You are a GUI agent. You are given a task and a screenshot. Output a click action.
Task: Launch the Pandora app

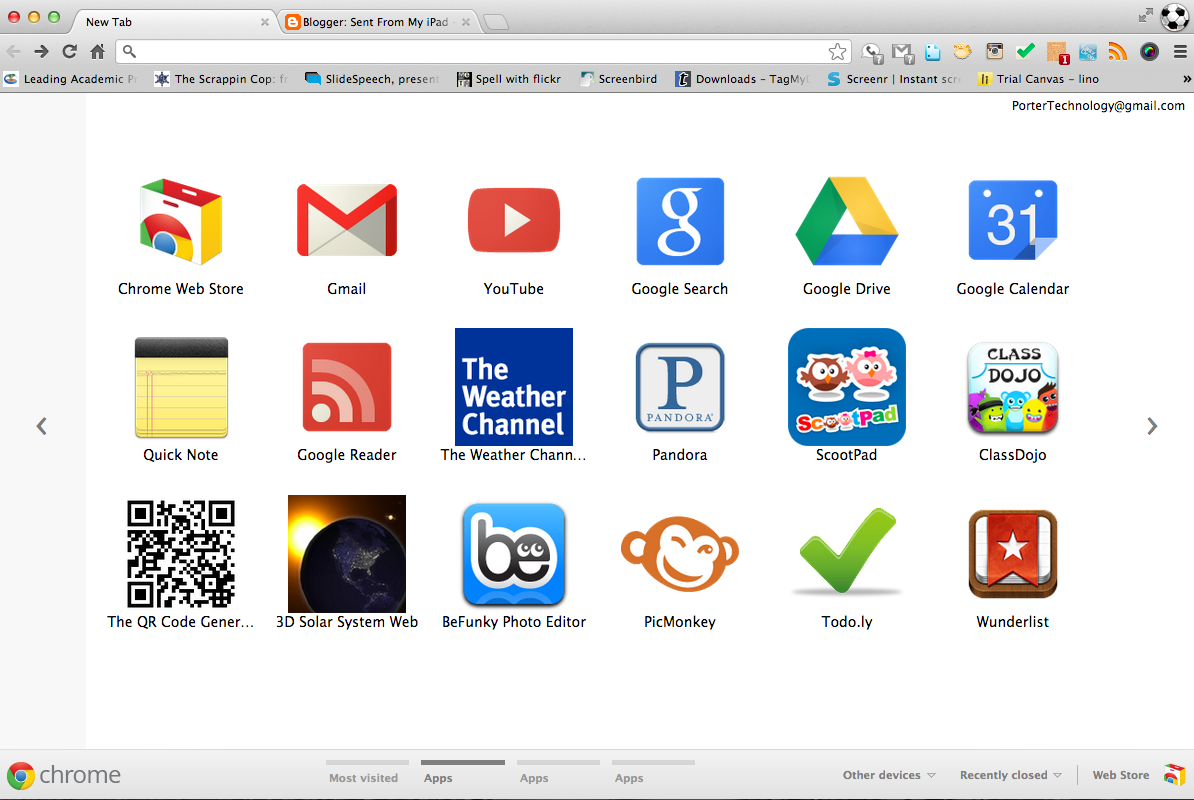pyautogui.click(x=679, y=387)
